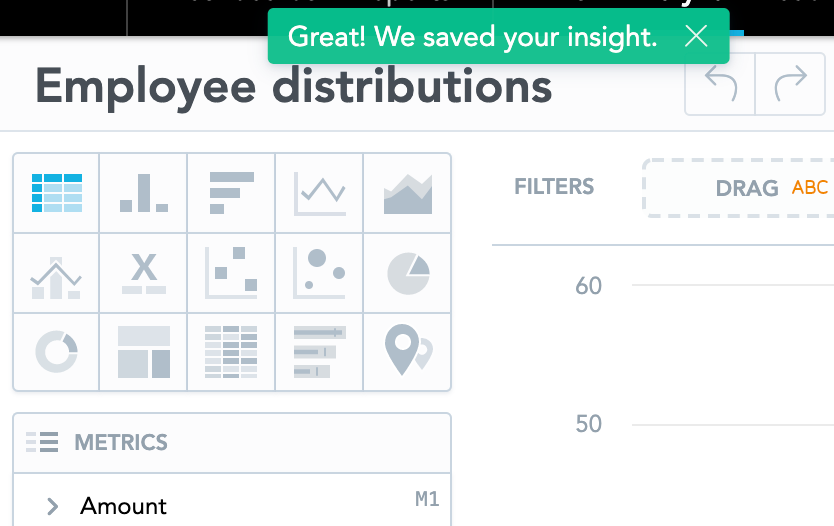Select the Donut chart icon
Image resolution: width=834 pixels, height=526 pixels.
(56, 352)
